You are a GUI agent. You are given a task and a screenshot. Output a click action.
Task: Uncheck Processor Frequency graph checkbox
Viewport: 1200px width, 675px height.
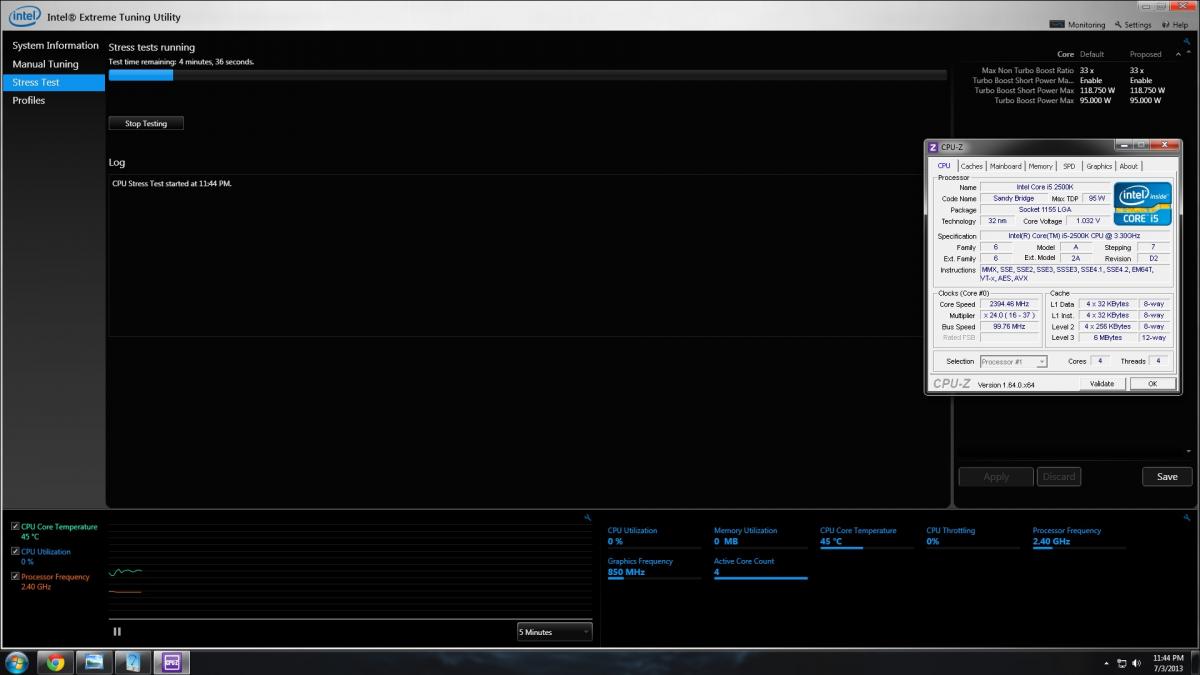[15, 576]
